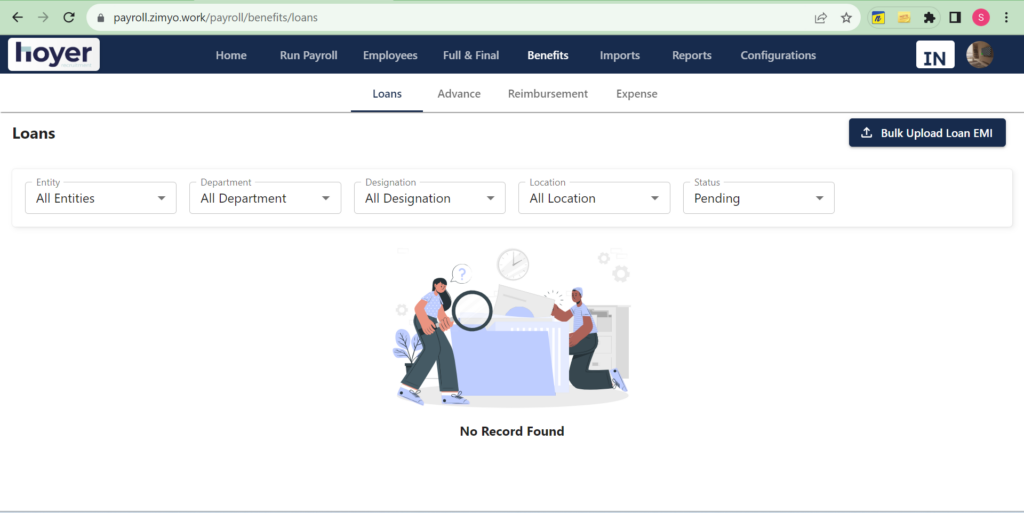Click the share page icon

point(821,18)
